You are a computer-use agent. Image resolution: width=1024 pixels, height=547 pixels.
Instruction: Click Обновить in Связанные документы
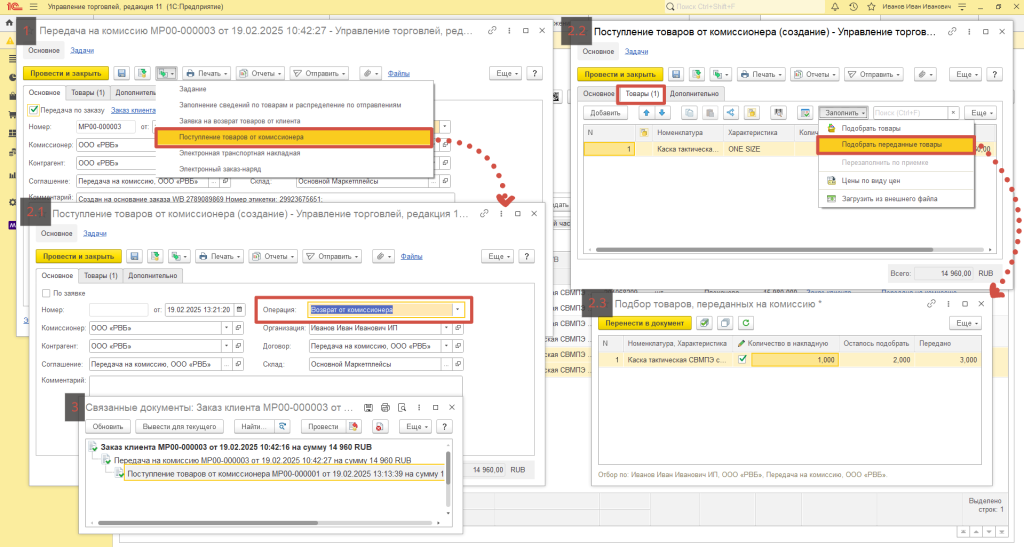(x=108, y=427)
